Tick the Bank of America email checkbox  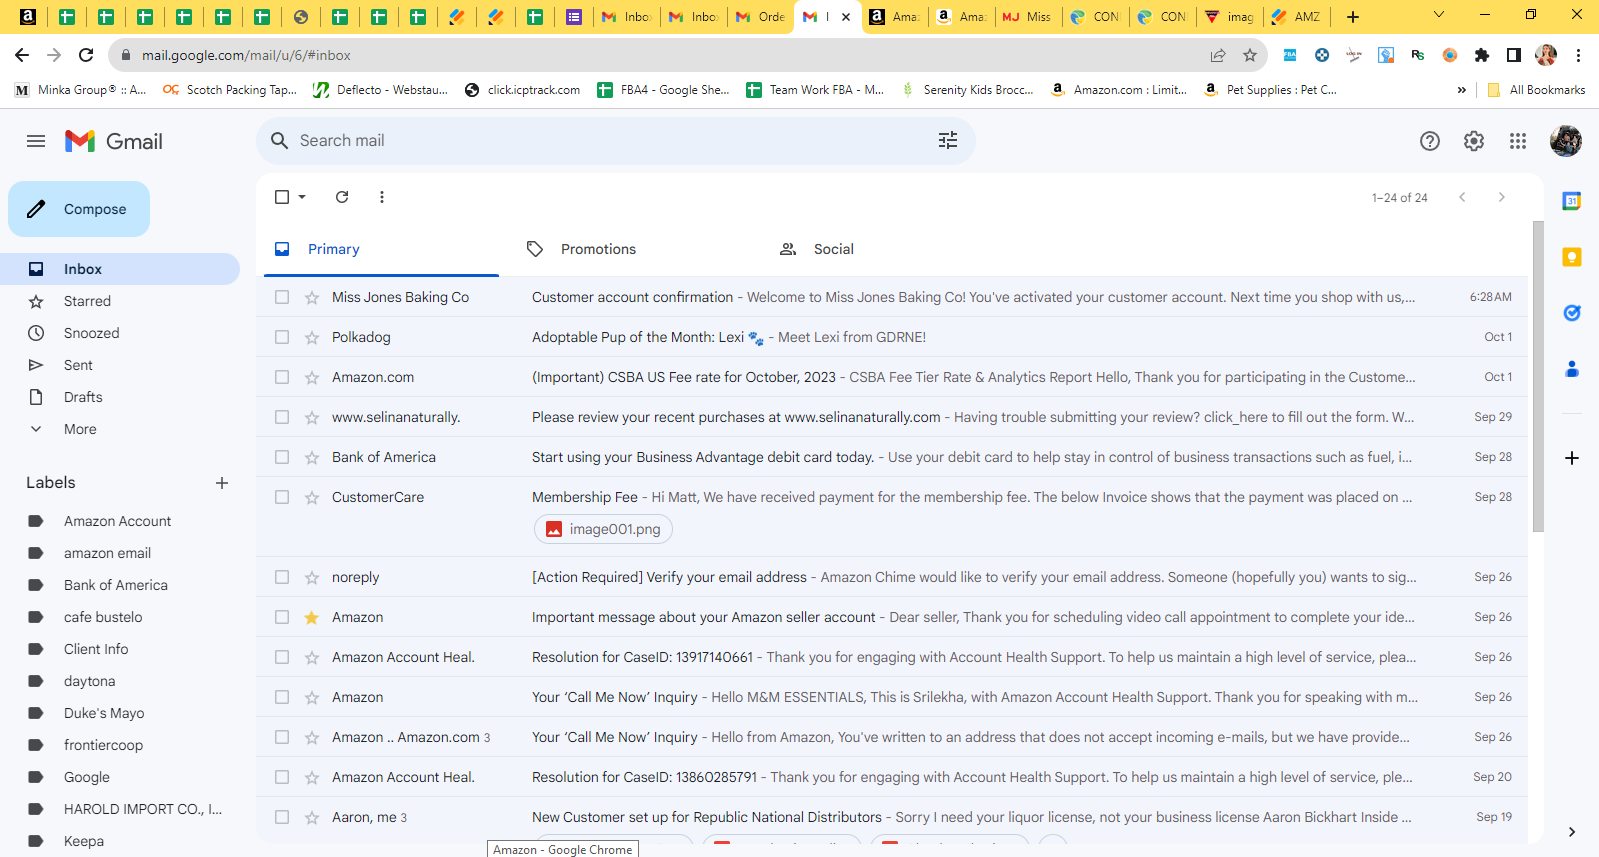pyautogui.click(x=282, y=457)
